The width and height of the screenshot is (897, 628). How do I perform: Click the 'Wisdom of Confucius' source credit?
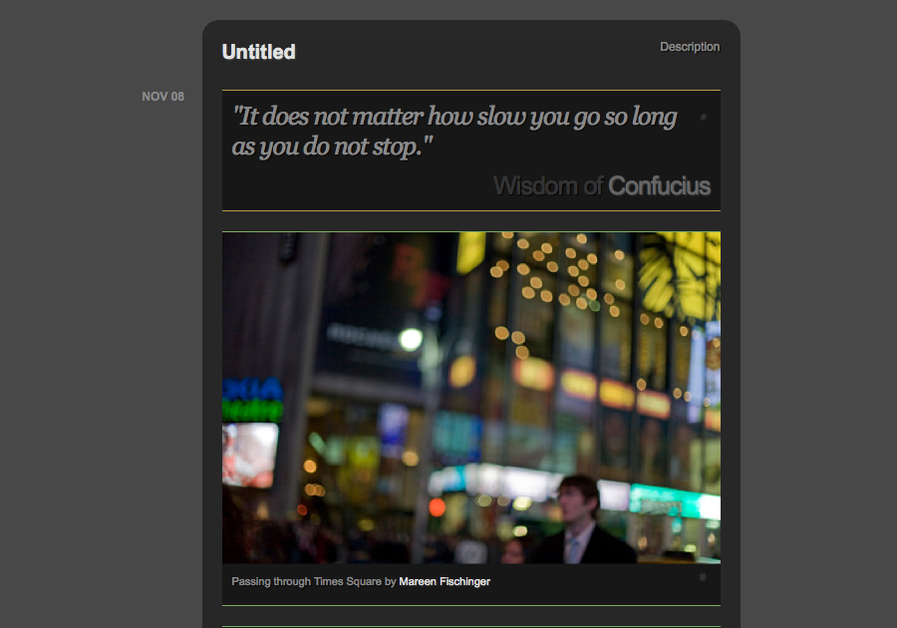(x=602, y=185)
